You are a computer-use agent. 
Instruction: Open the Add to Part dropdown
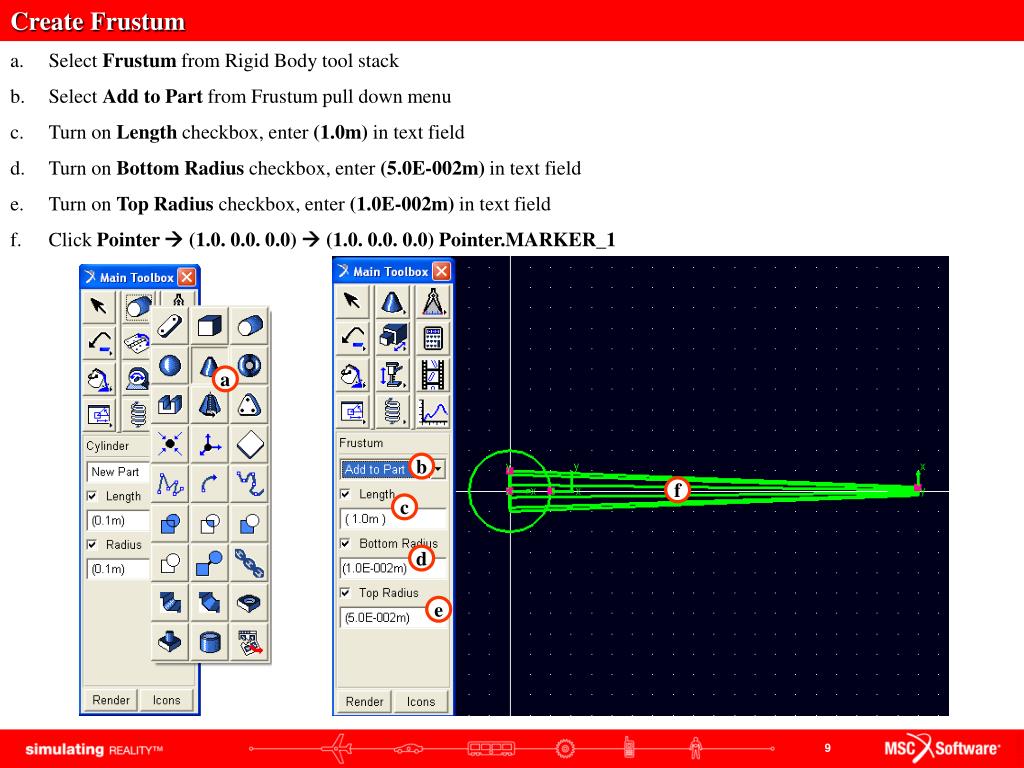pos(393,469)
